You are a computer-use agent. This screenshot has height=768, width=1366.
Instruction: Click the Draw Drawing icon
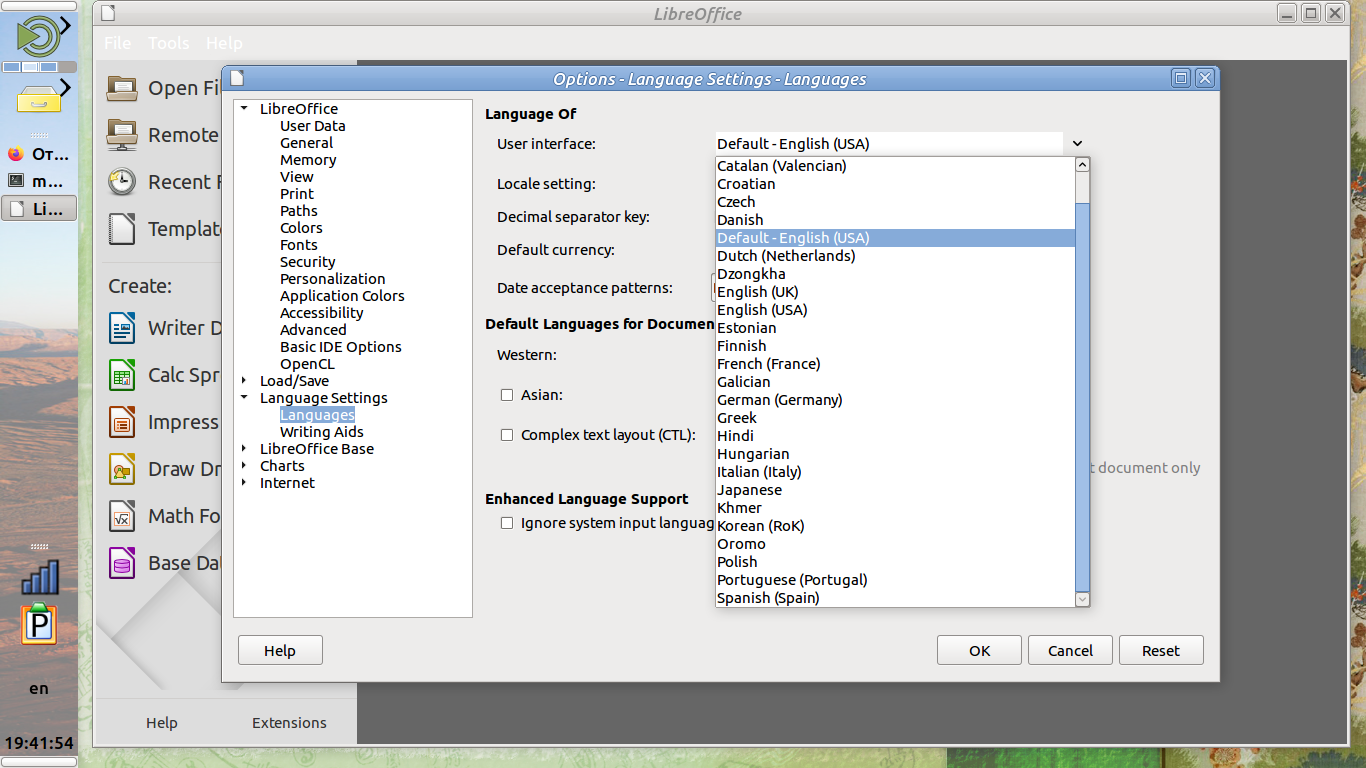coord(122,469)
